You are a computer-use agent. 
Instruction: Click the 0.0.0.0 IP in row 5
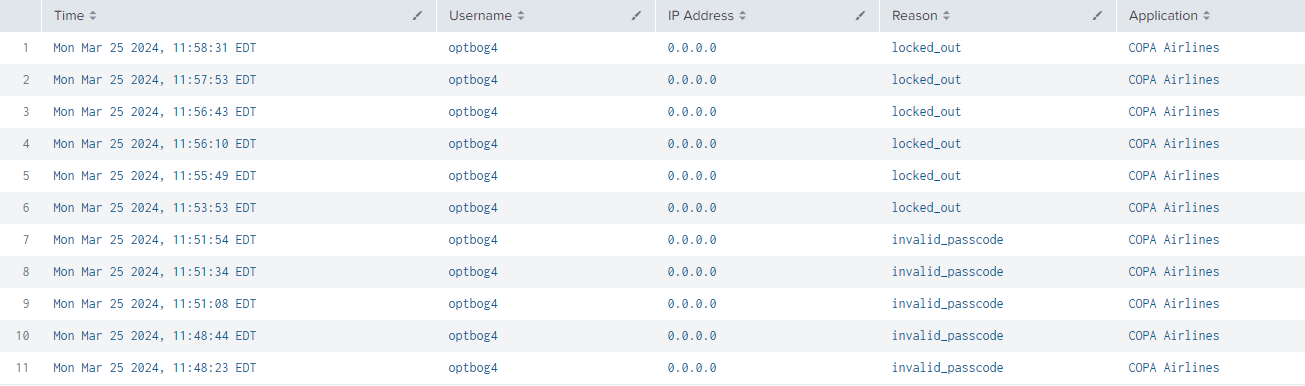coord(692,176)
